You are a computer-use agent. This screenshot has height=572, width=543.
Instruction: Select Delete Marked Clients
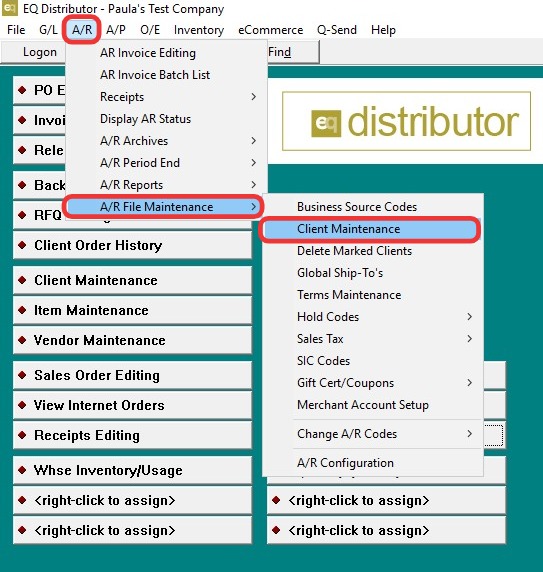coord(373,251)
